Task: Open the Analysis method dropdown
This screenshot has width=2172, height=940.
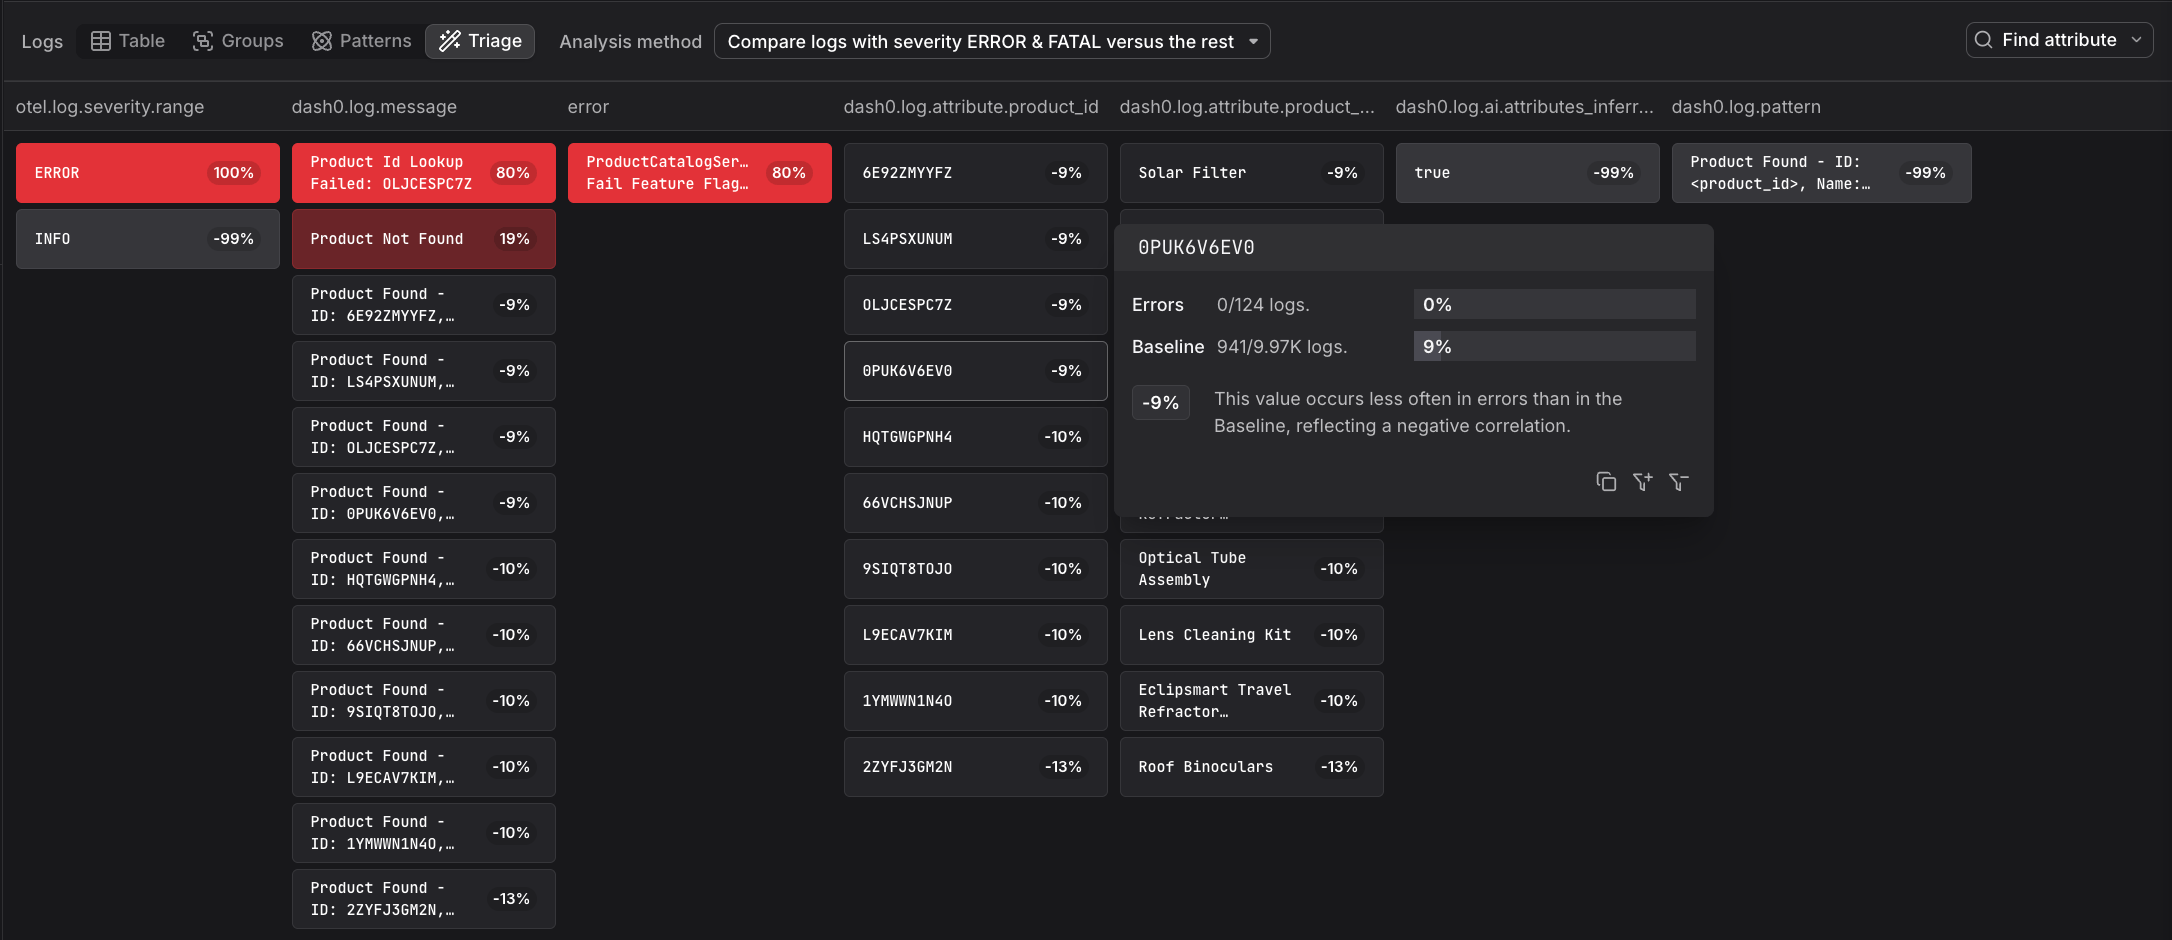Action: pos(991,41)
